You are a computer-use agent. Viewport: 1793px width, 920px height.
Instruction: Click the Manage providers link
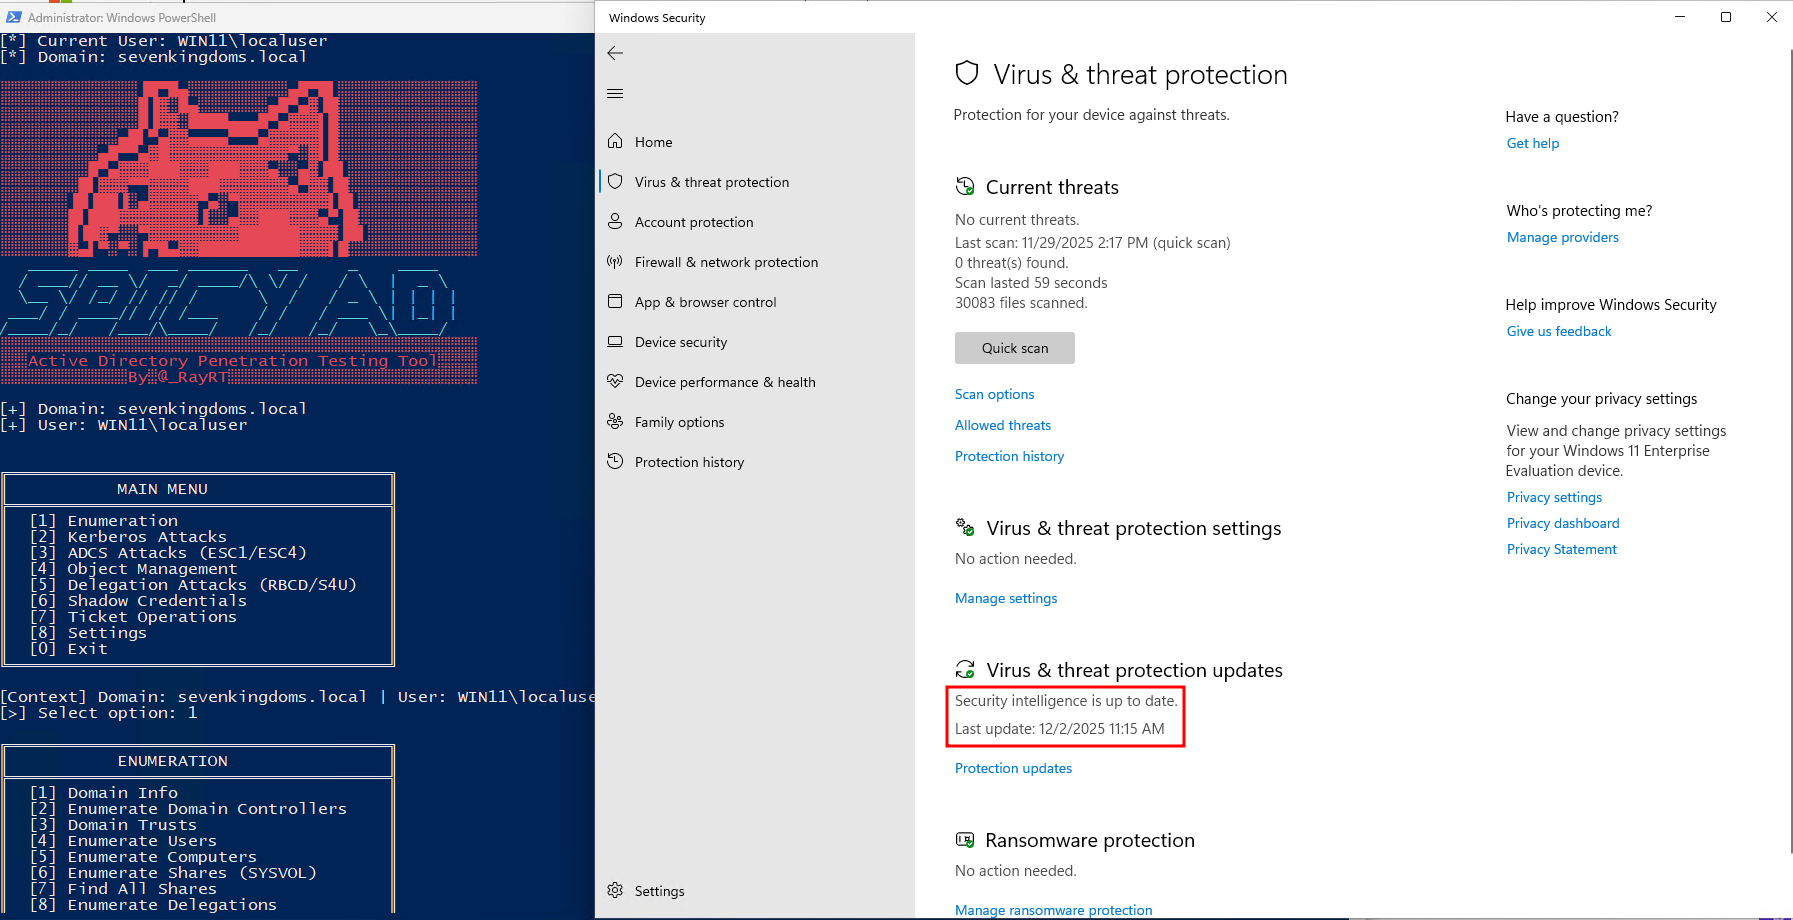click(x=1562, y=237)
